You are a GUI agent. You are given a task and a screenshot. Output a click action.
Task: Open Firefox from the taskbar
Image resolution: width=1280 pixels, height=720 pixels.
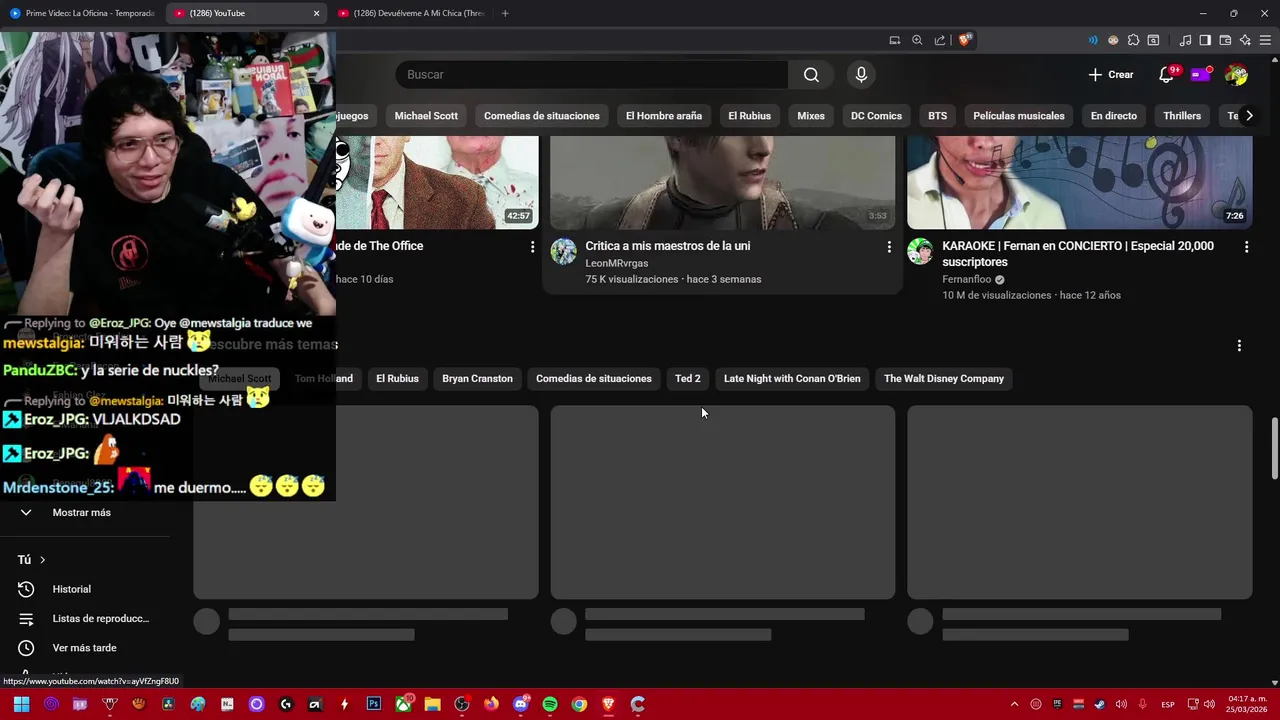pyautogui.click(x=491, y=704)
